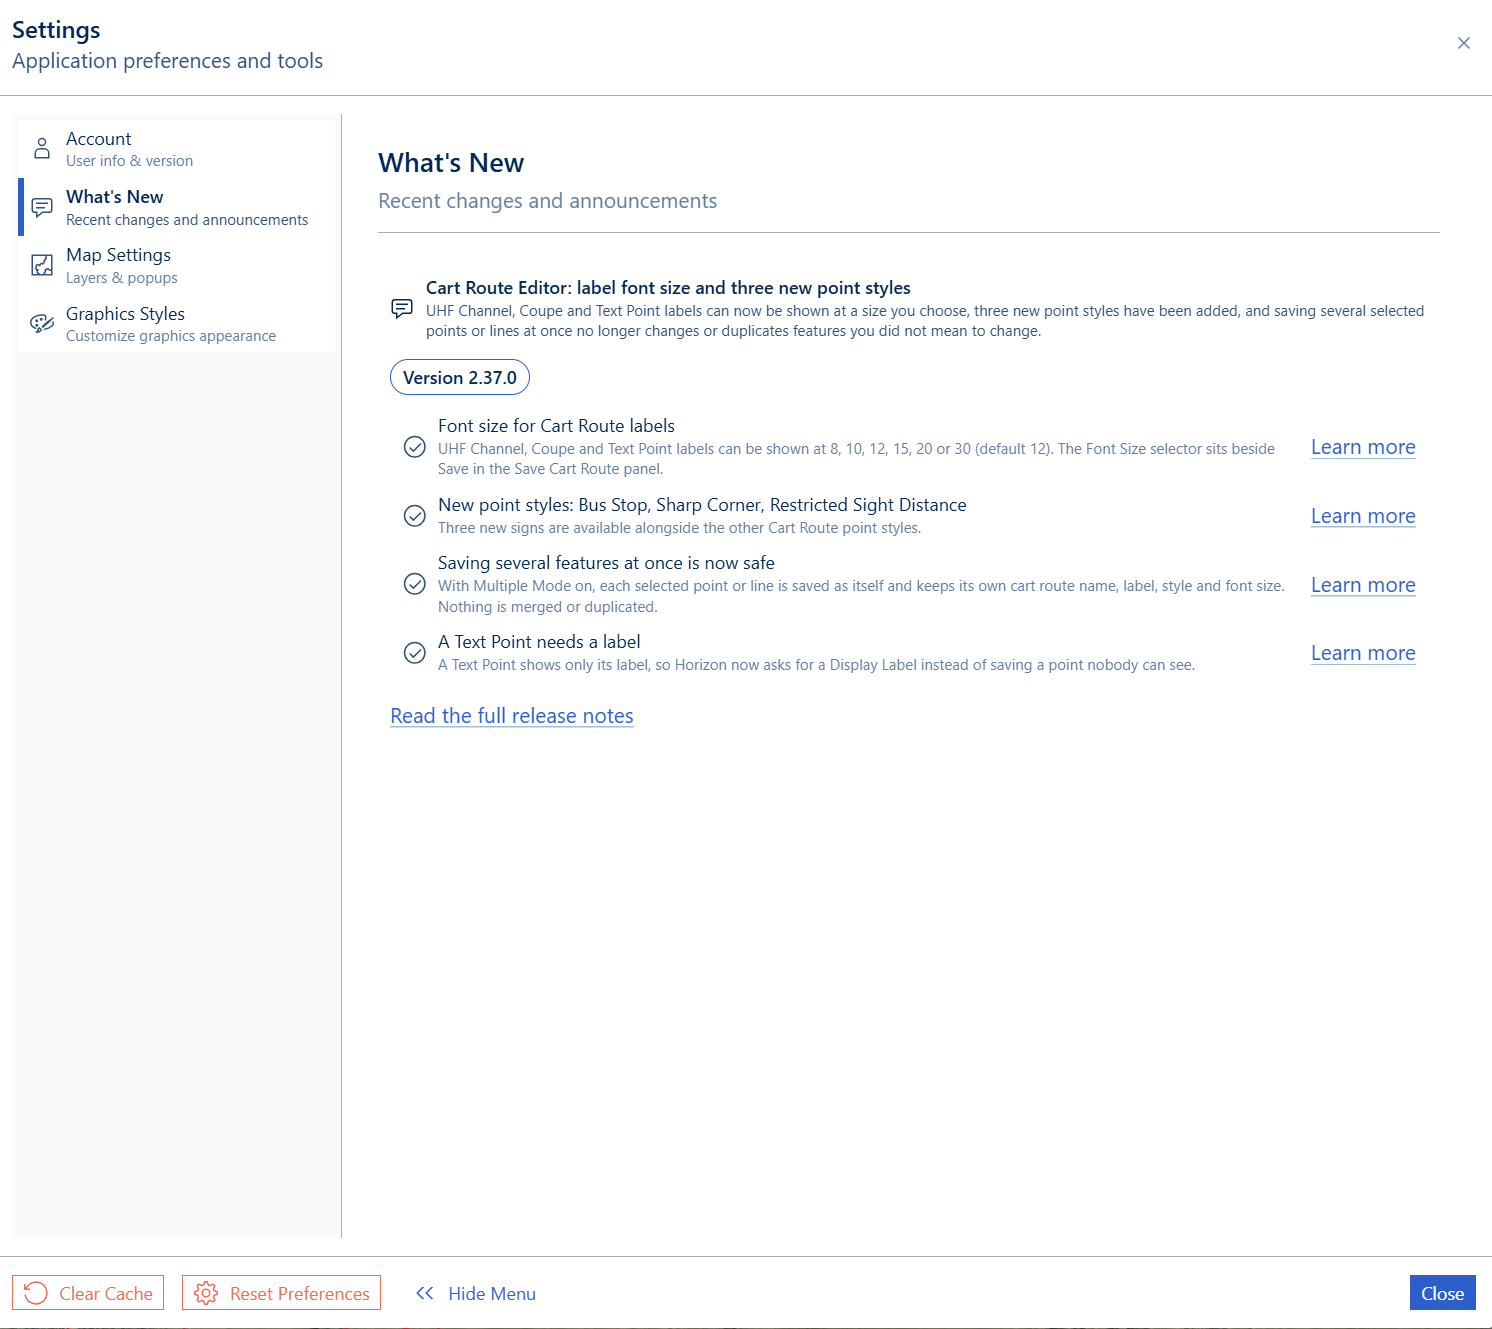Click the check icon beside A Text Point needs a label
This screenshot has width=1492, height=1329.
point(415,653)
